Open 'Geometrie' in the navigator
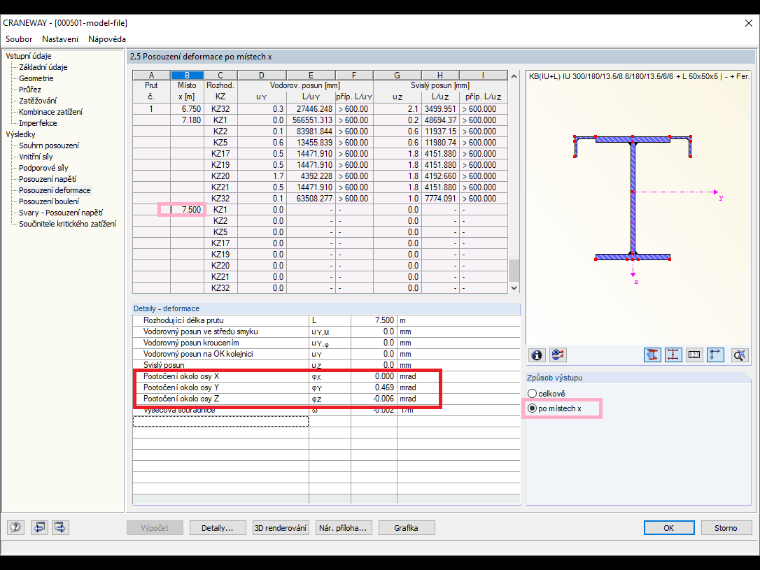The height and width of the screenshot is (570, 760). [x=36, y=79]
